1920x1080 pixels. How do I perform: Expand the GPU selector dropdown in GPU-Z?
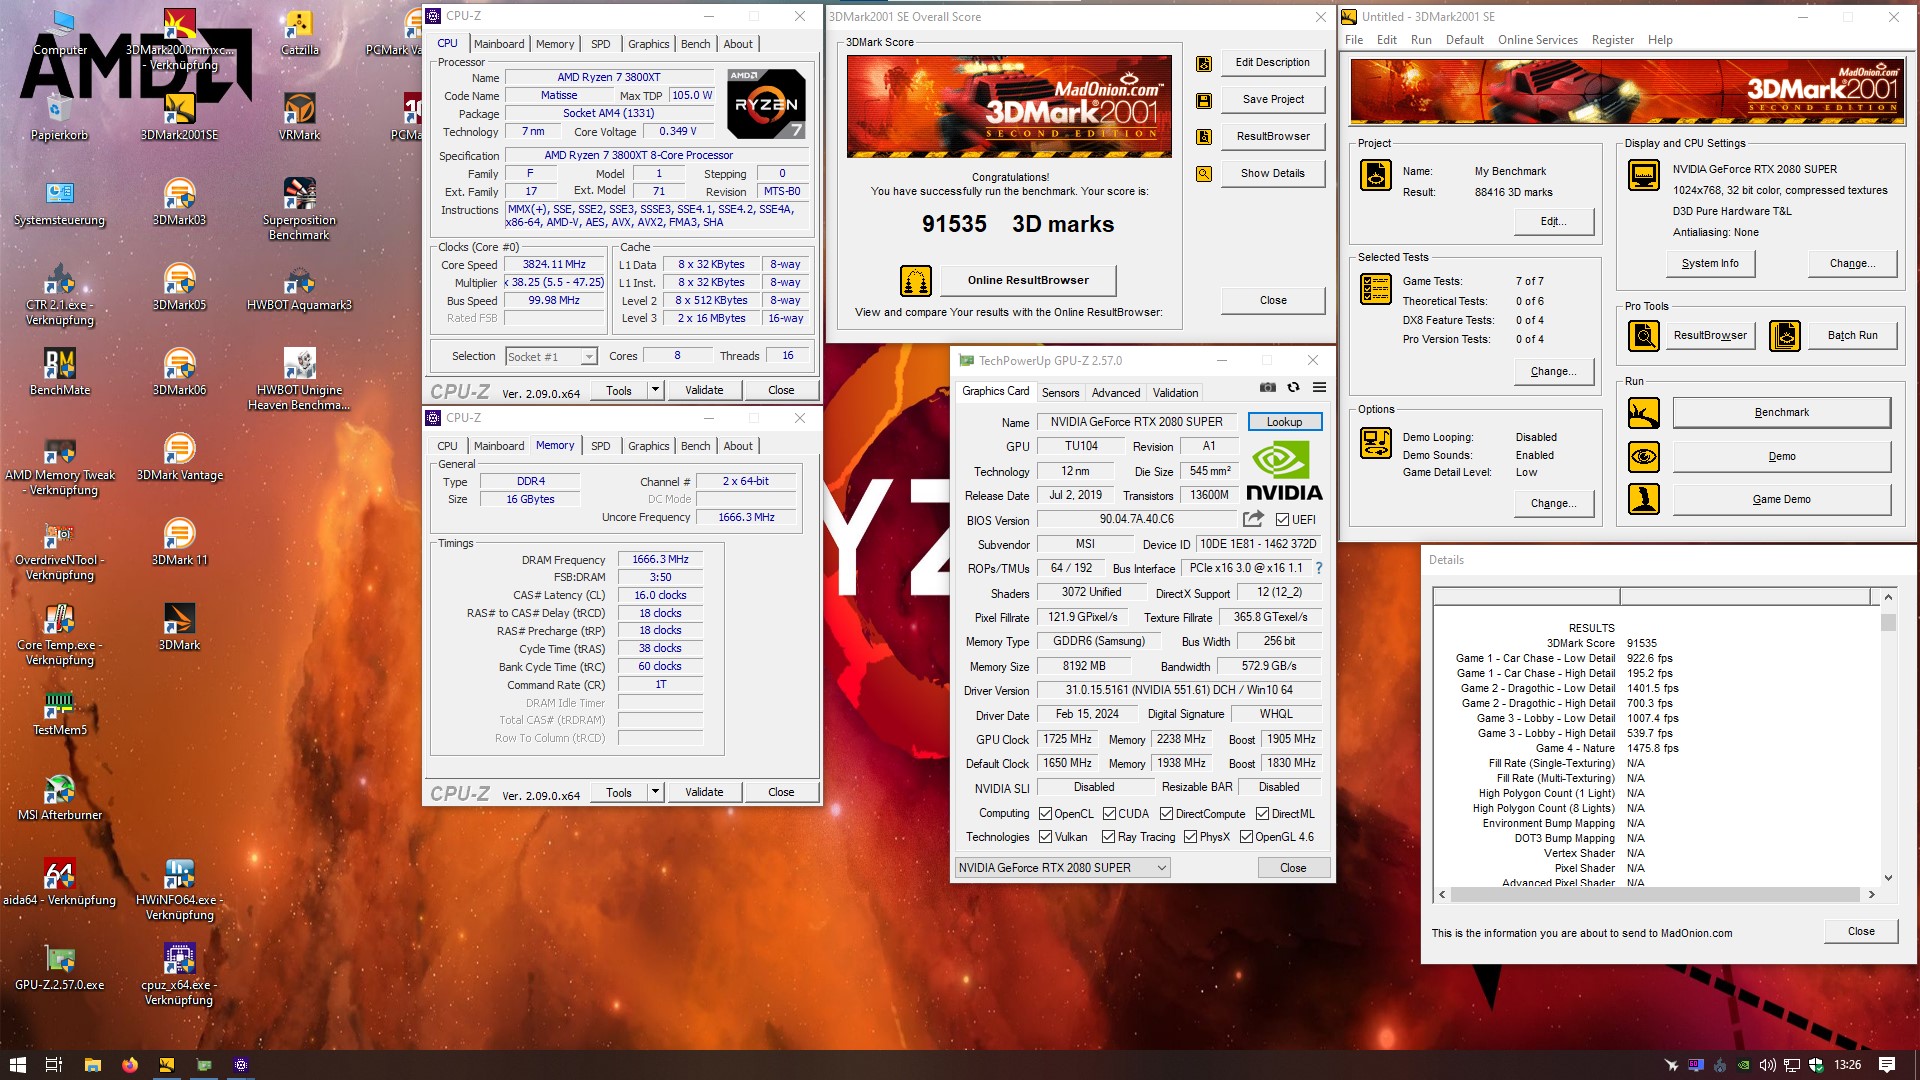click(1161, 868)
